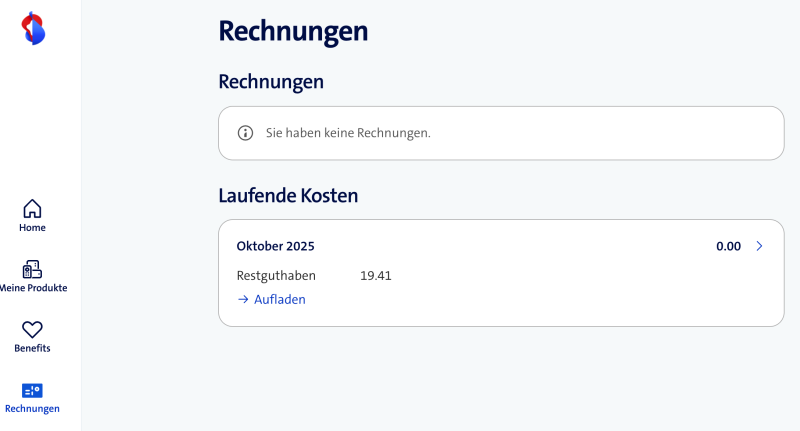Screen dimensions: 800x431
Task: Click the Aufladen link
Action: 279,299
